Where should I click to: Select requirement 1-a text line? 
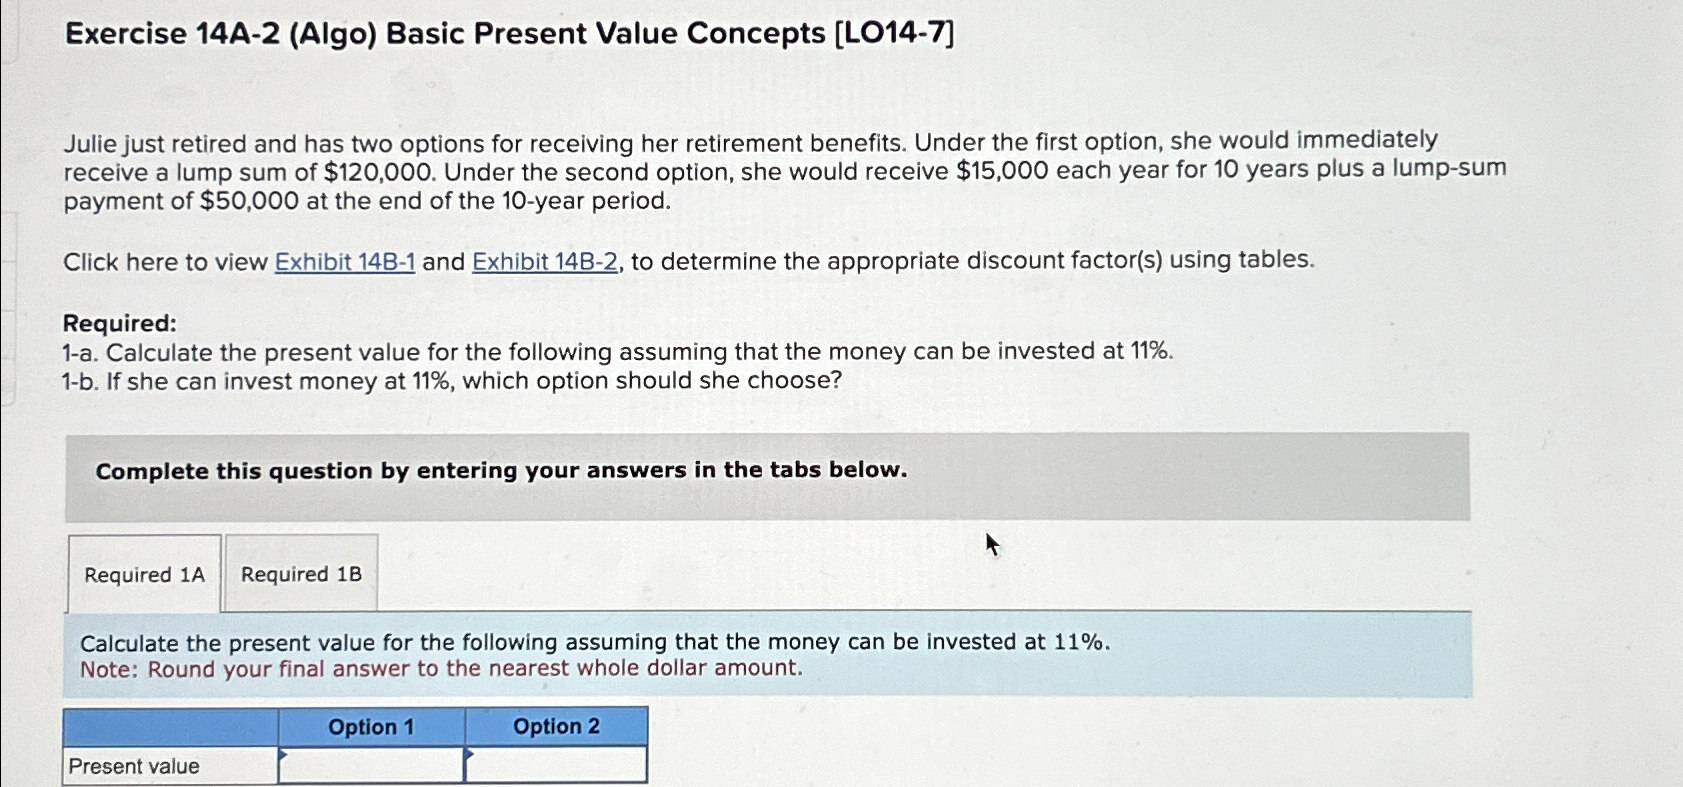617,351
